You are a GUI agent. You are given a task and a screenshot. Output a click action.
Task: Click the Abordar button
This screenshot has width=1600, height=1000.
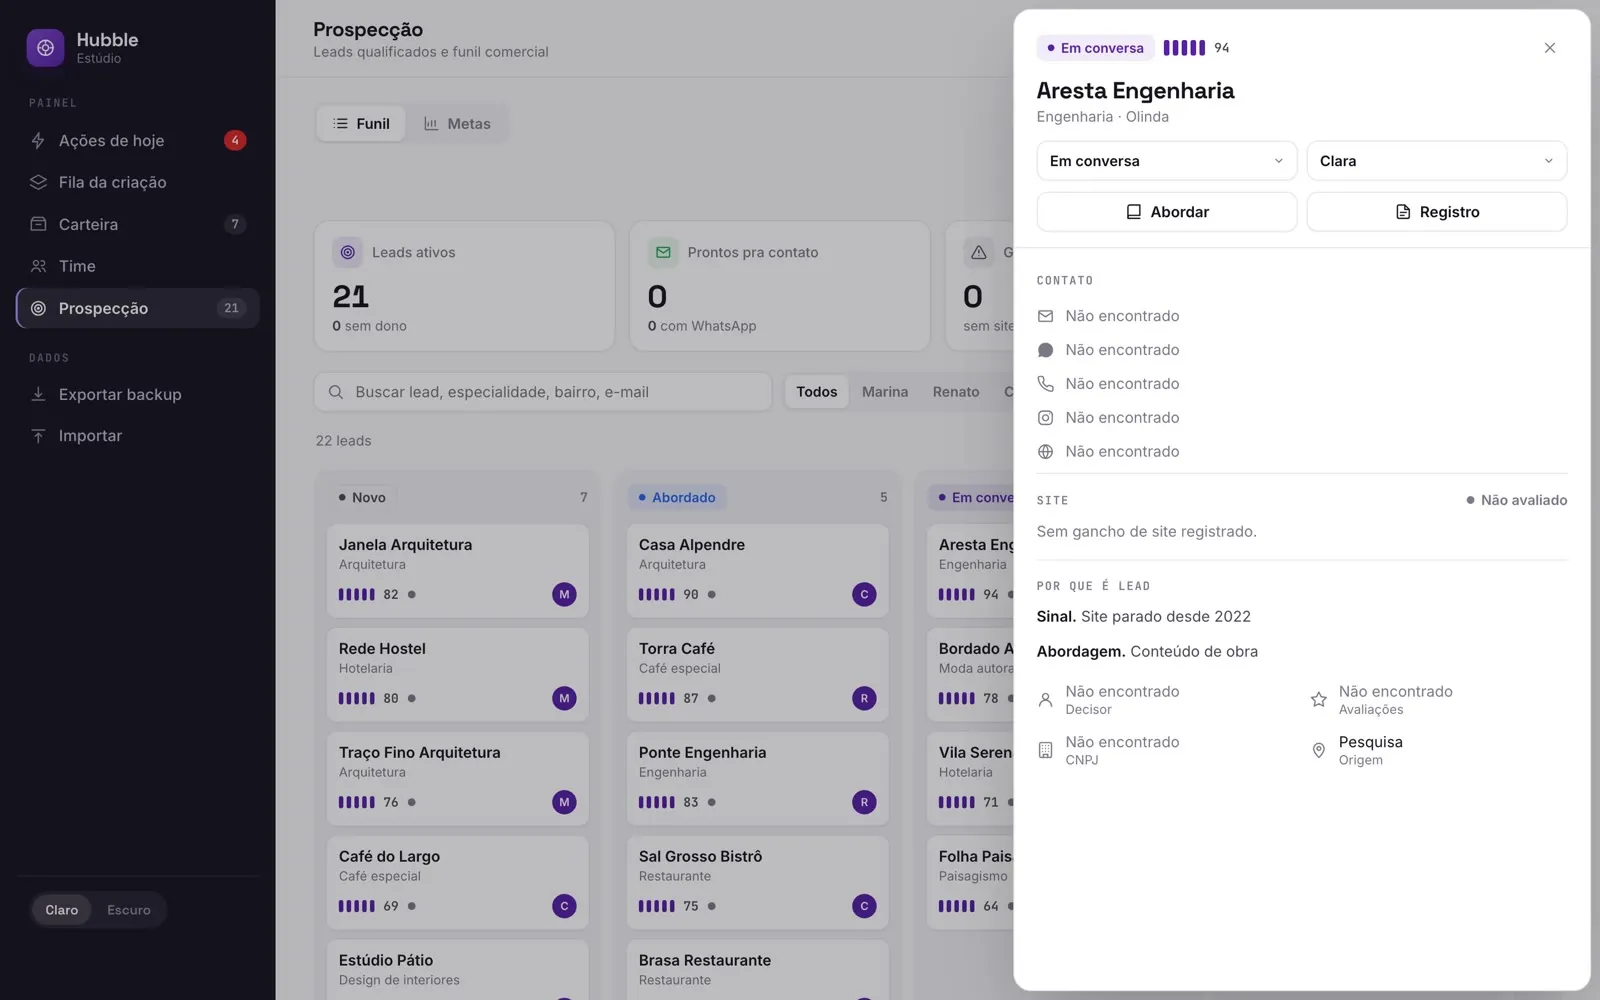click(1166, 212)
